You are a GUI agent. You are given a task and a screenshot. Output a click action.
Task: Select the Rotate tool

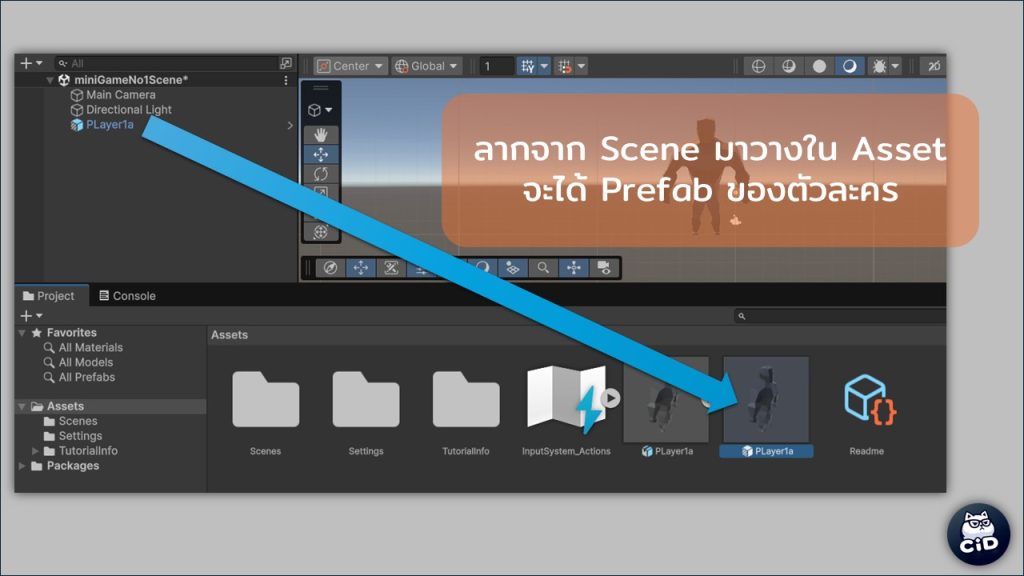coord(321,173)
